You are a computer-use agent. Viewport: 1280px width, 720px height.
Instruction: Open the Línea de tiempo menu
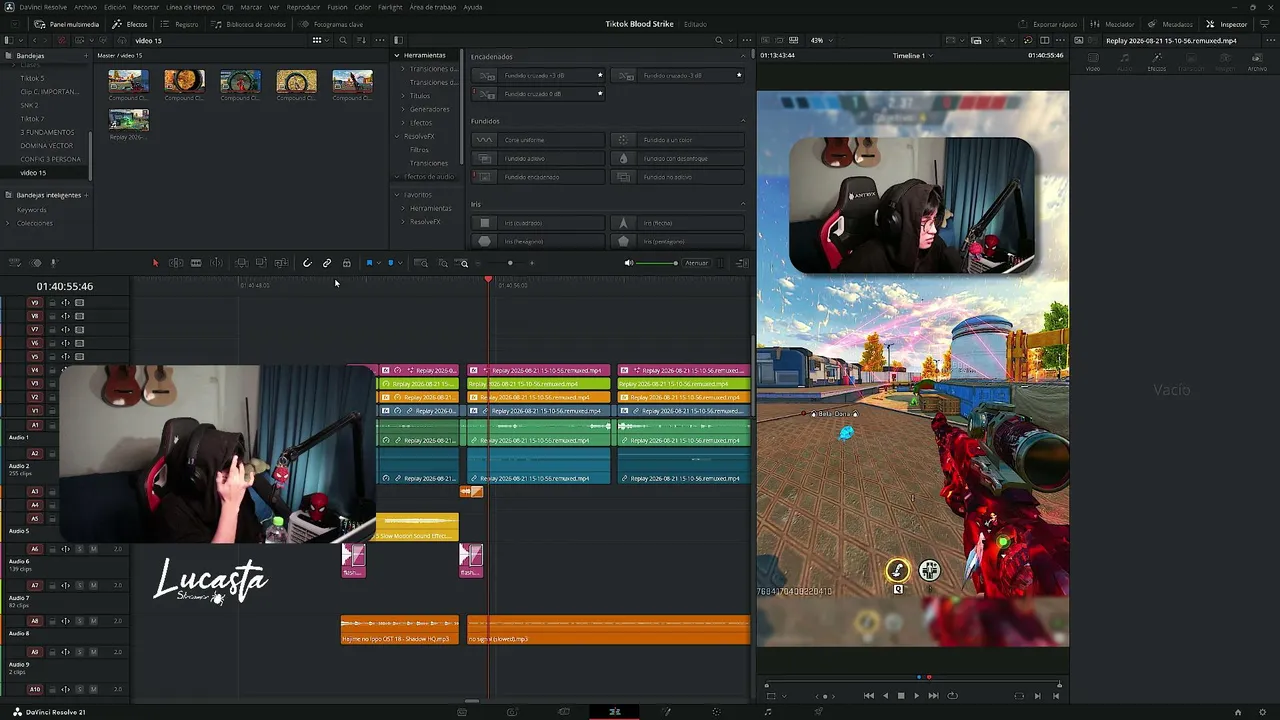coord(190,7)
